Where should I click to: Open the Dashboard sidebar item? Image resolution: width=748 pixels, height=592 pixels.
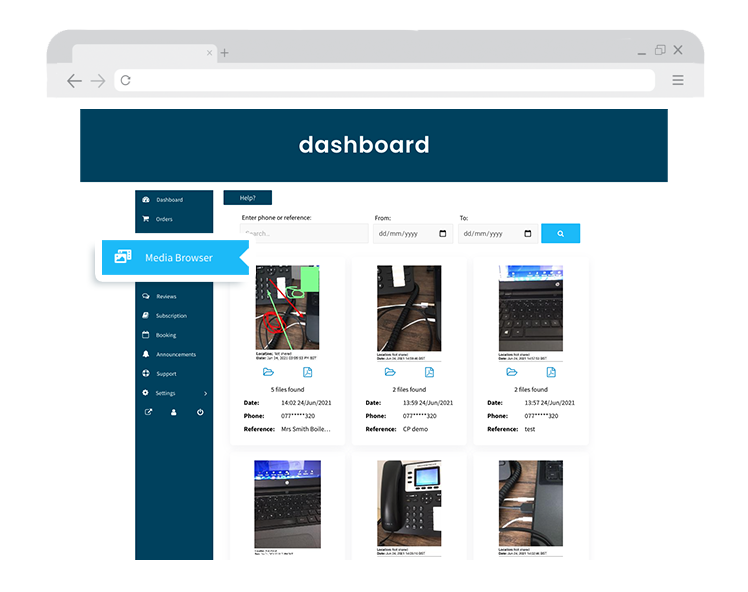pyautogui.click(x=174, y=200)
